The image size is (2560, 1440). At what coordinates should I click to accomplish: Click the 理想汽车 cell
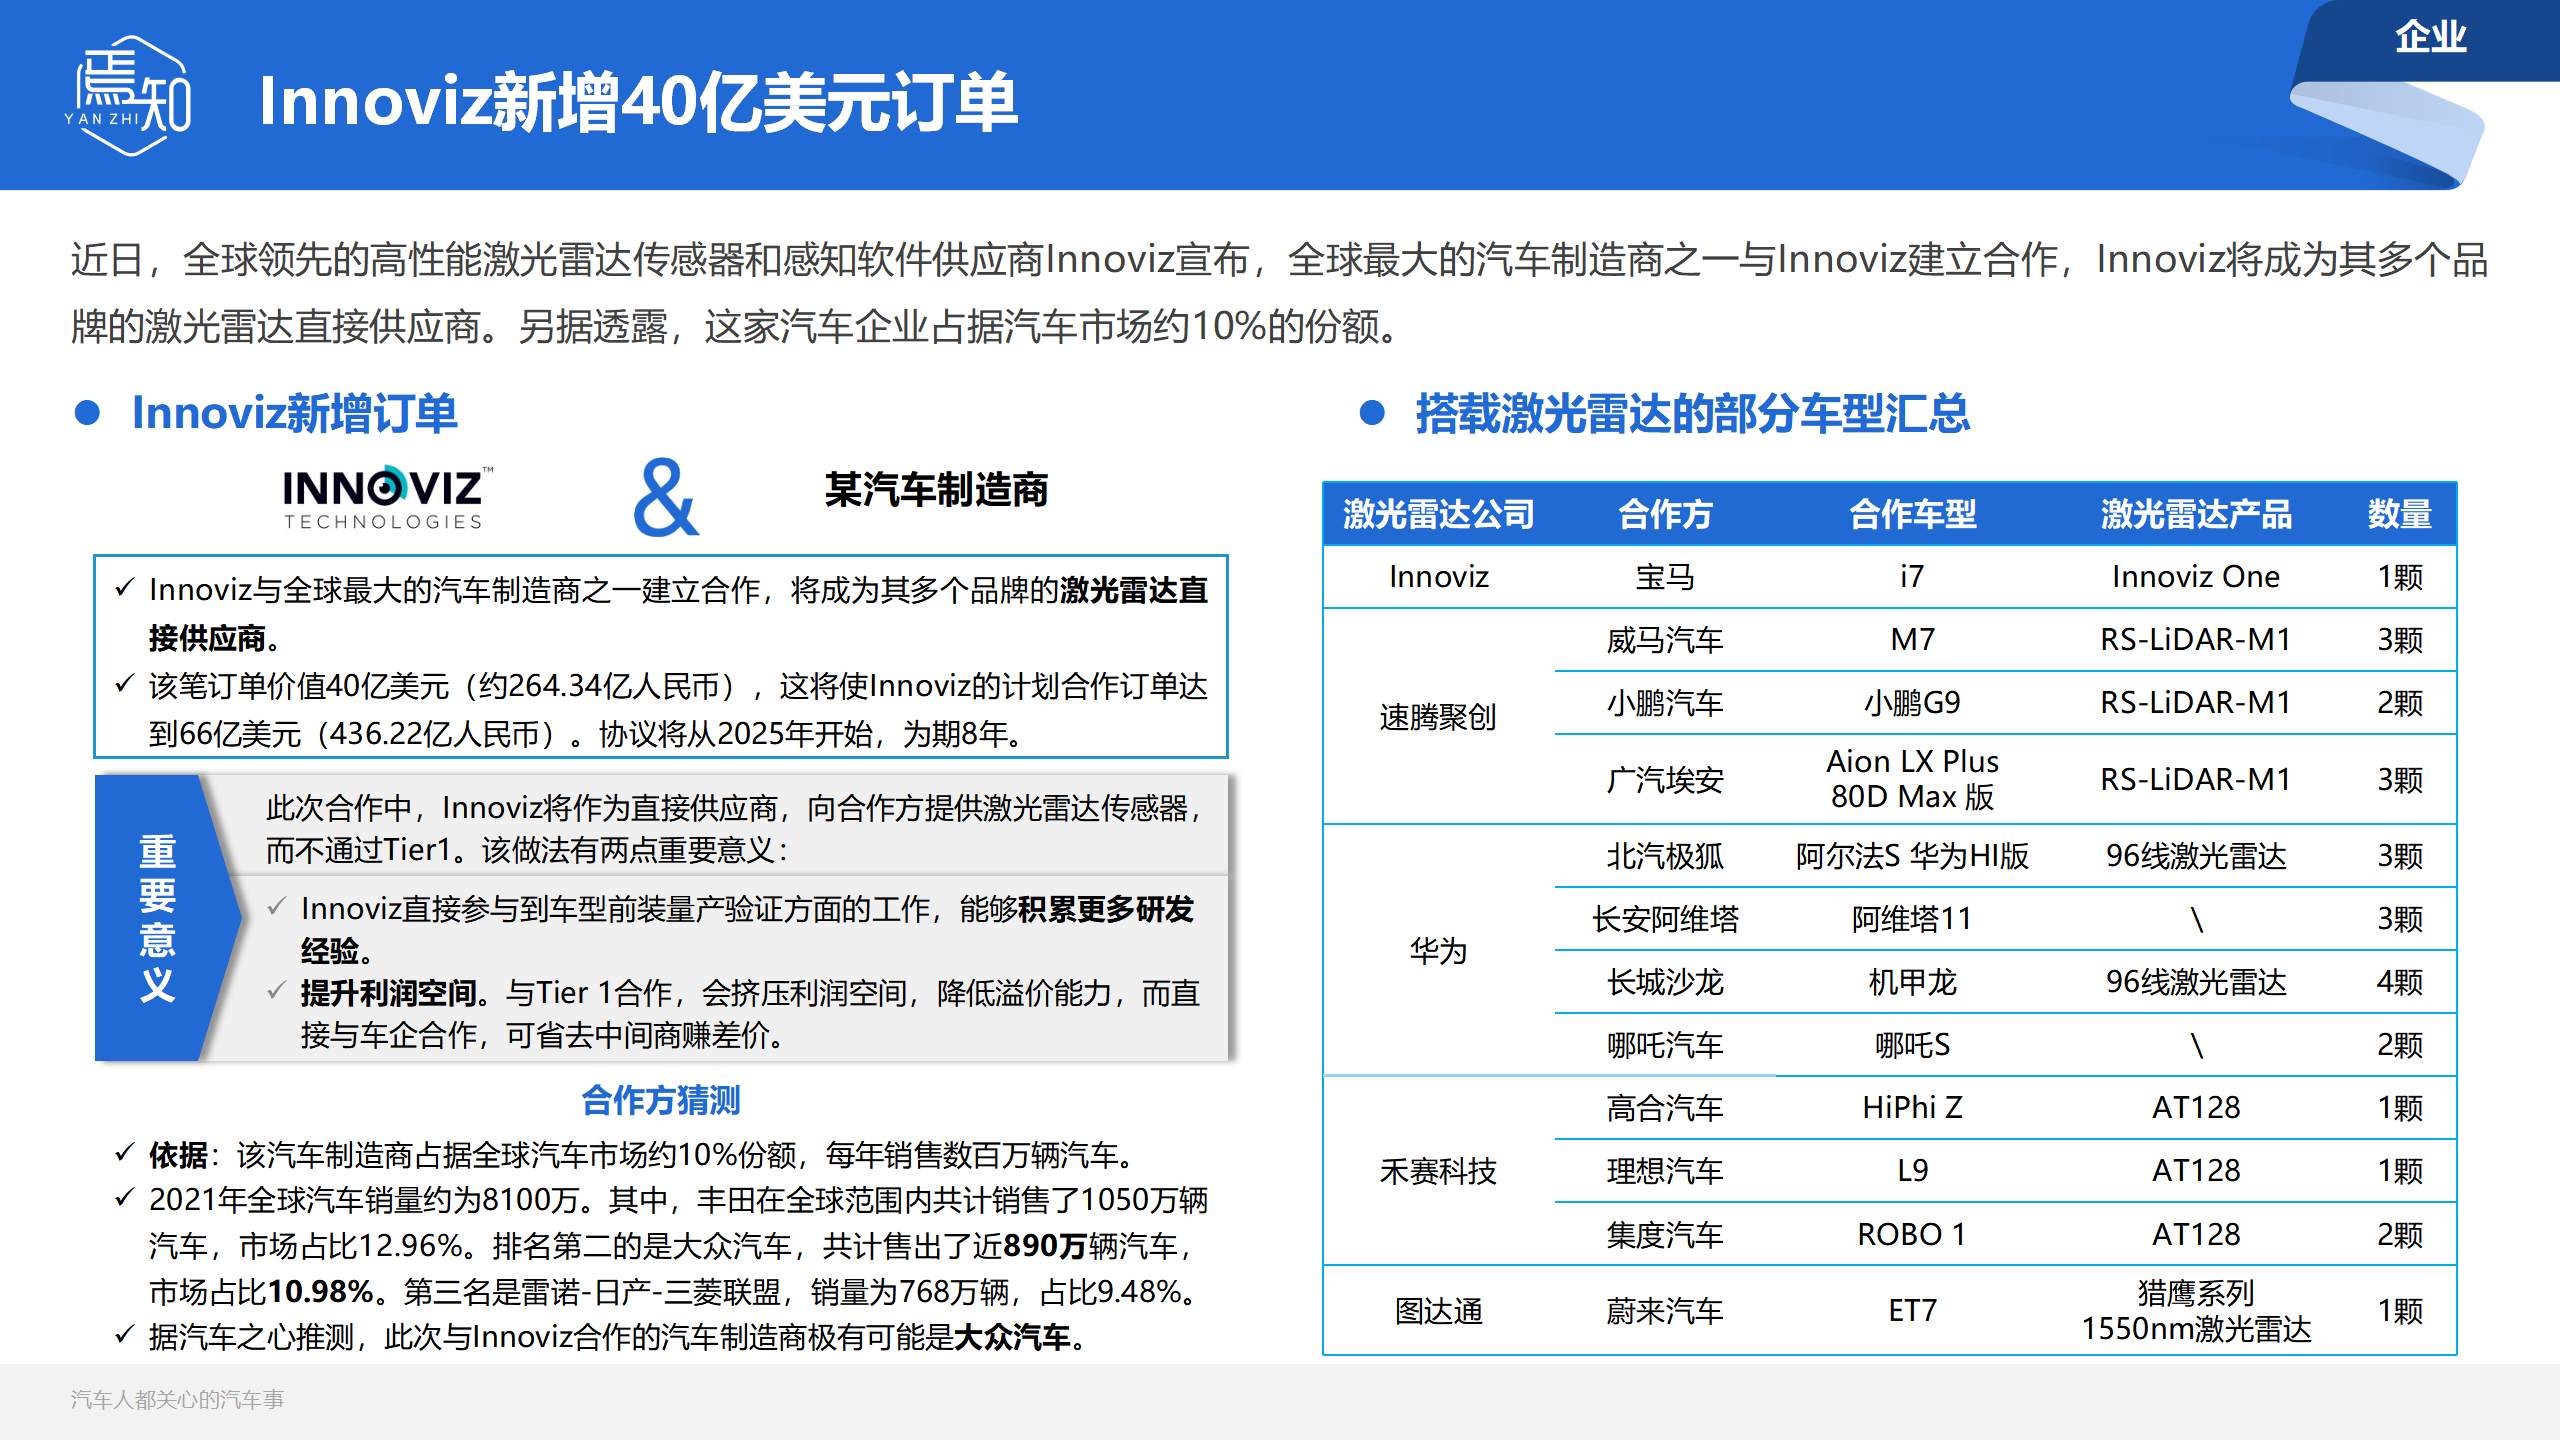(x=1665, y=1171)
